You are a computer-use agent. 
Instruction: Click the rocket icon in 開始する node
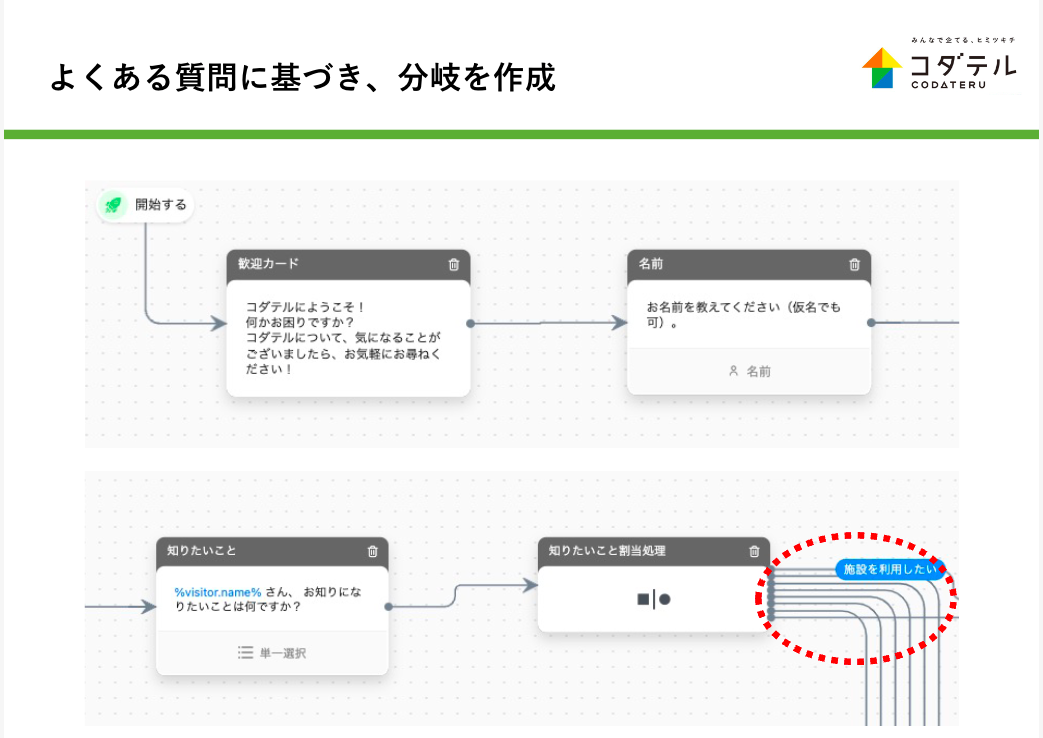pyautogui.click(x=113, y=204)
